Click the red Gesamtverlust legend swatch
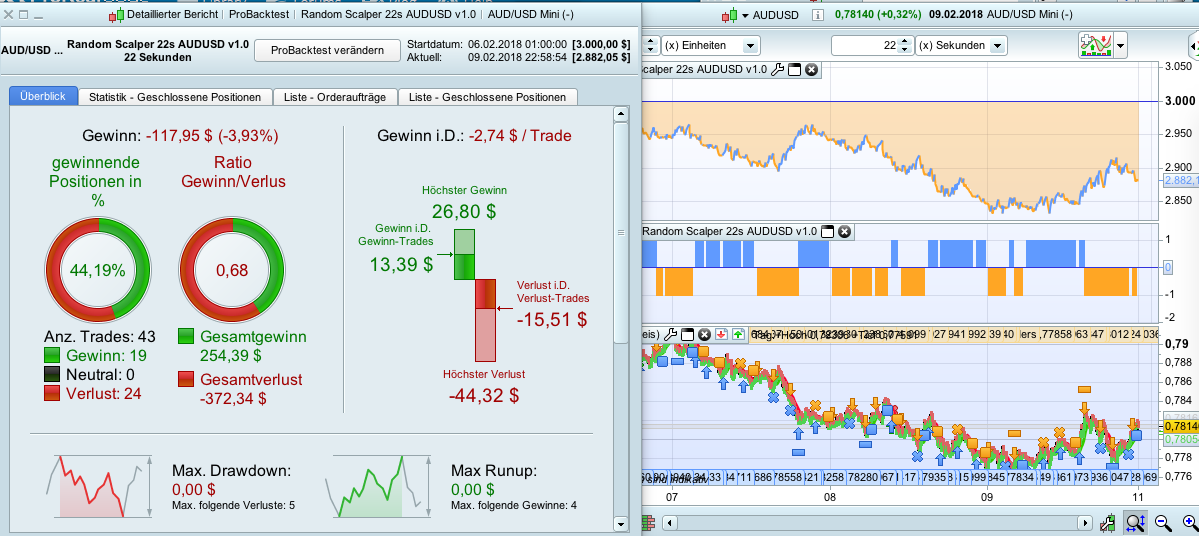1199x536 pixels. pyautogui.click(x=186, y=379)
